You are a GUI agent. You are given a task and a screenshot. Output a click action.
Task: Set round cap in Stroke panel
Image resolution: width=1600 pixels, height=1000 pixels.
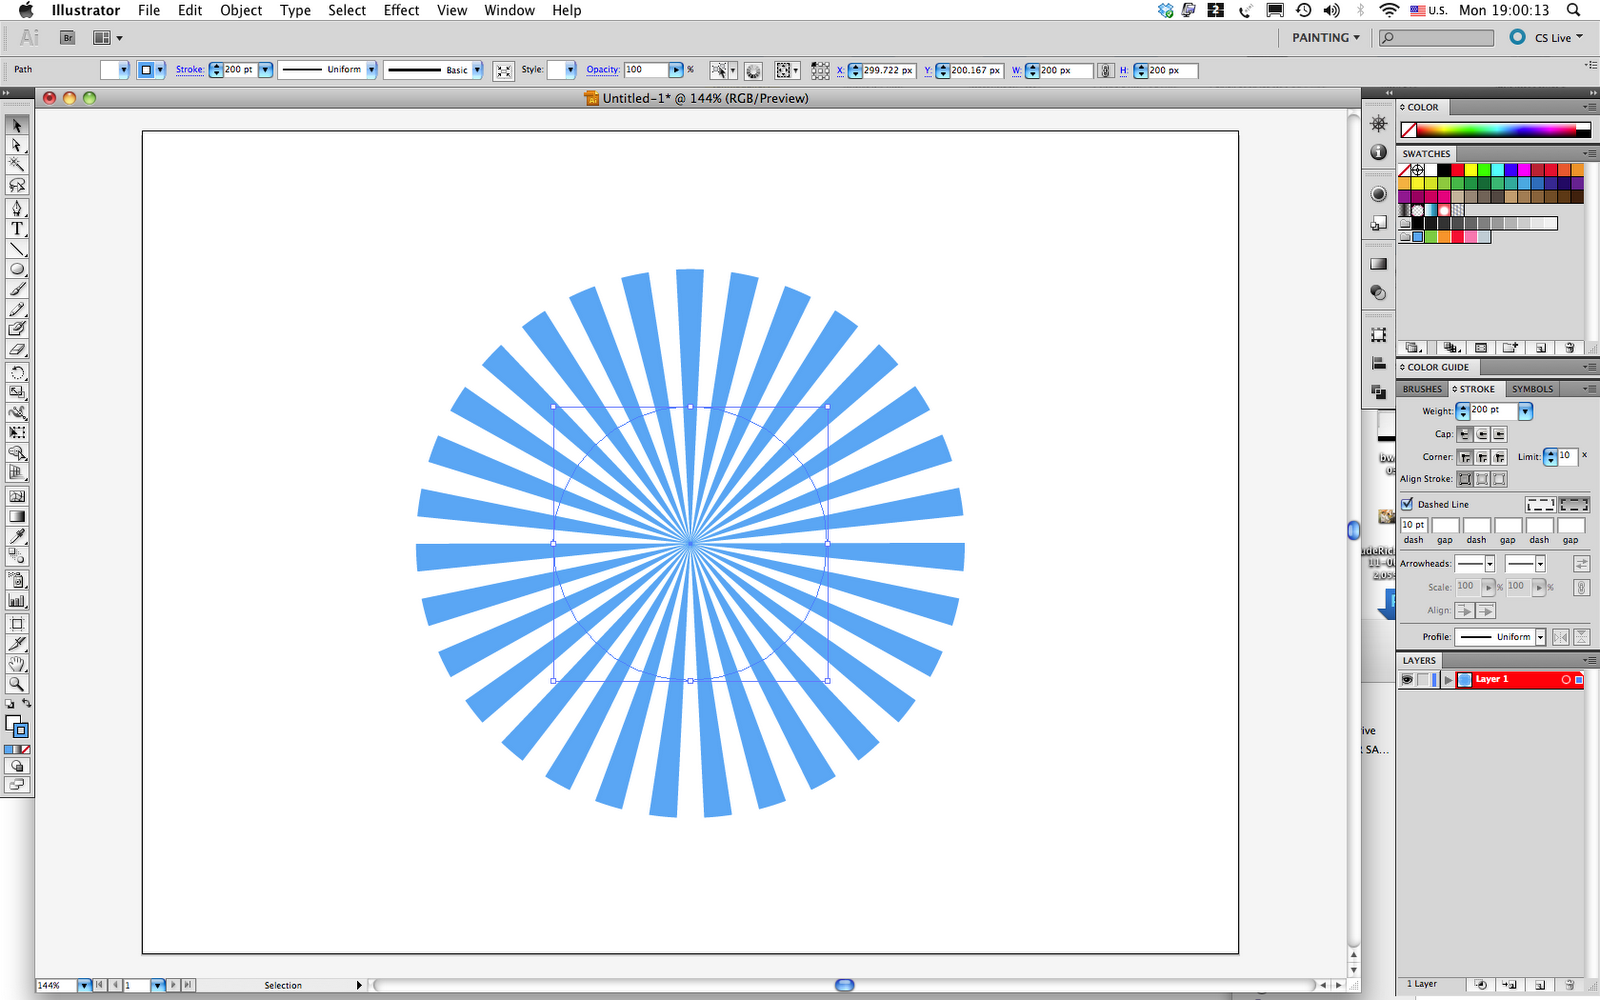pyautogui.click(x=1482, y=434)
